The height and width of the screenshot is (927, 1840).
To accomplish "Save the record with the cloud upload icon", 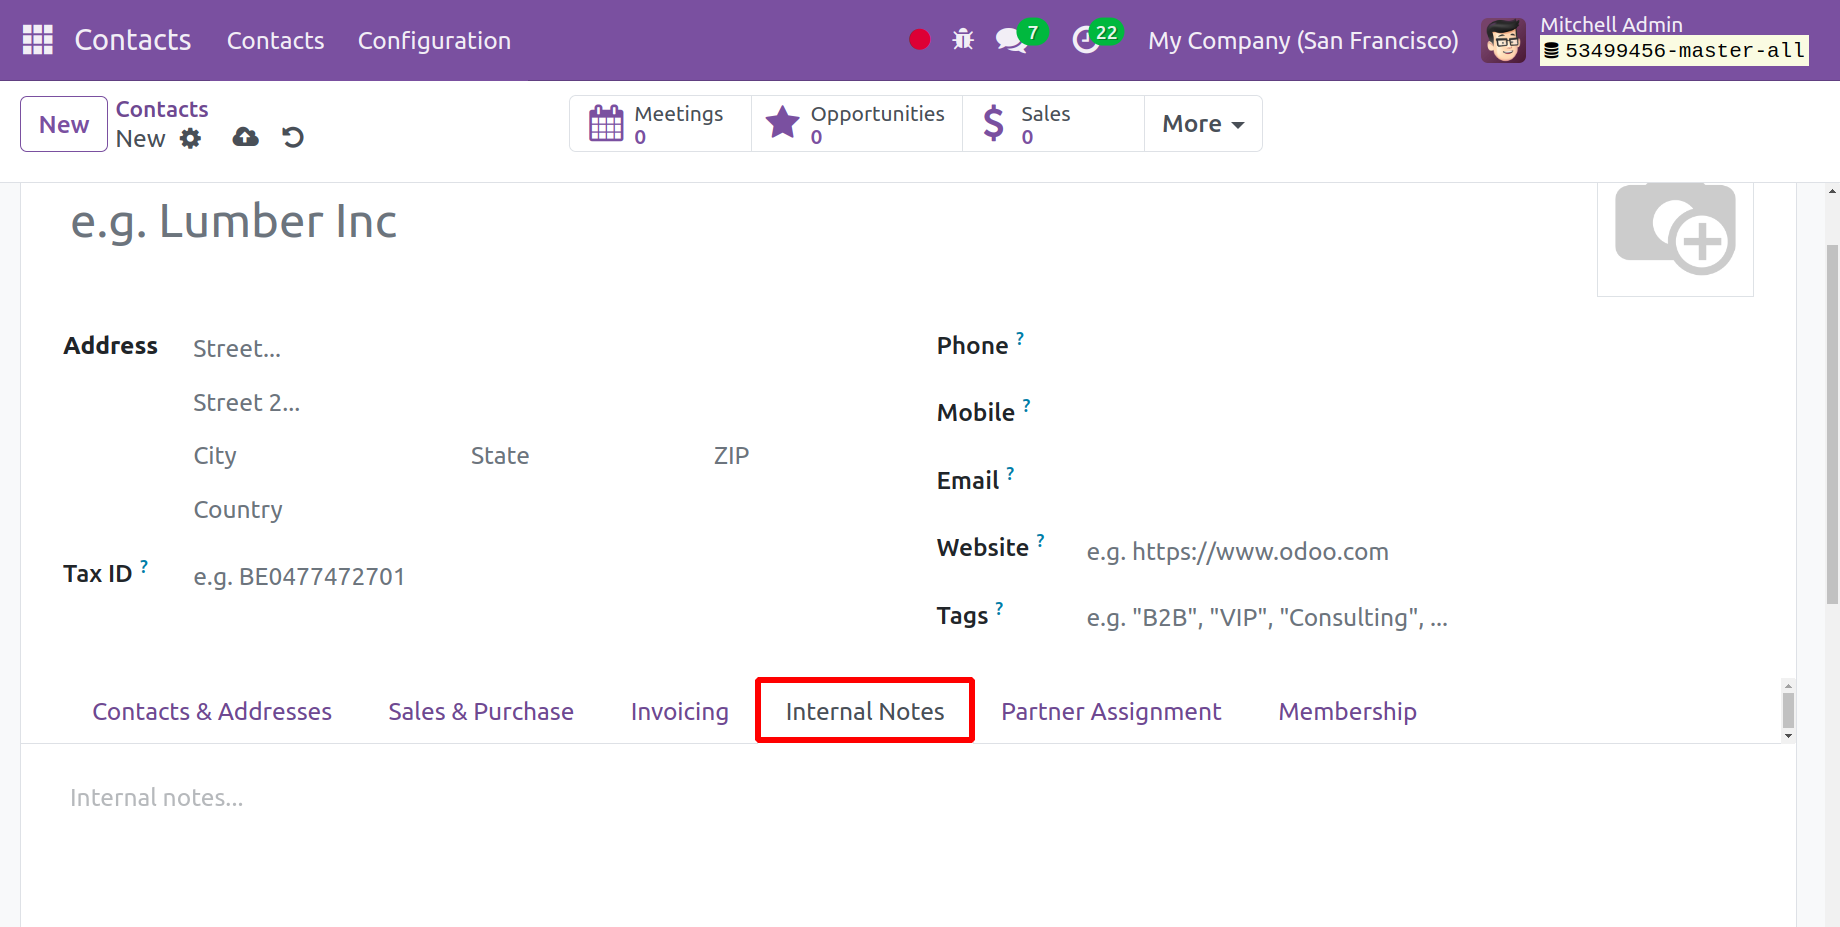I will pyautogui.click(x=245, y=138).
